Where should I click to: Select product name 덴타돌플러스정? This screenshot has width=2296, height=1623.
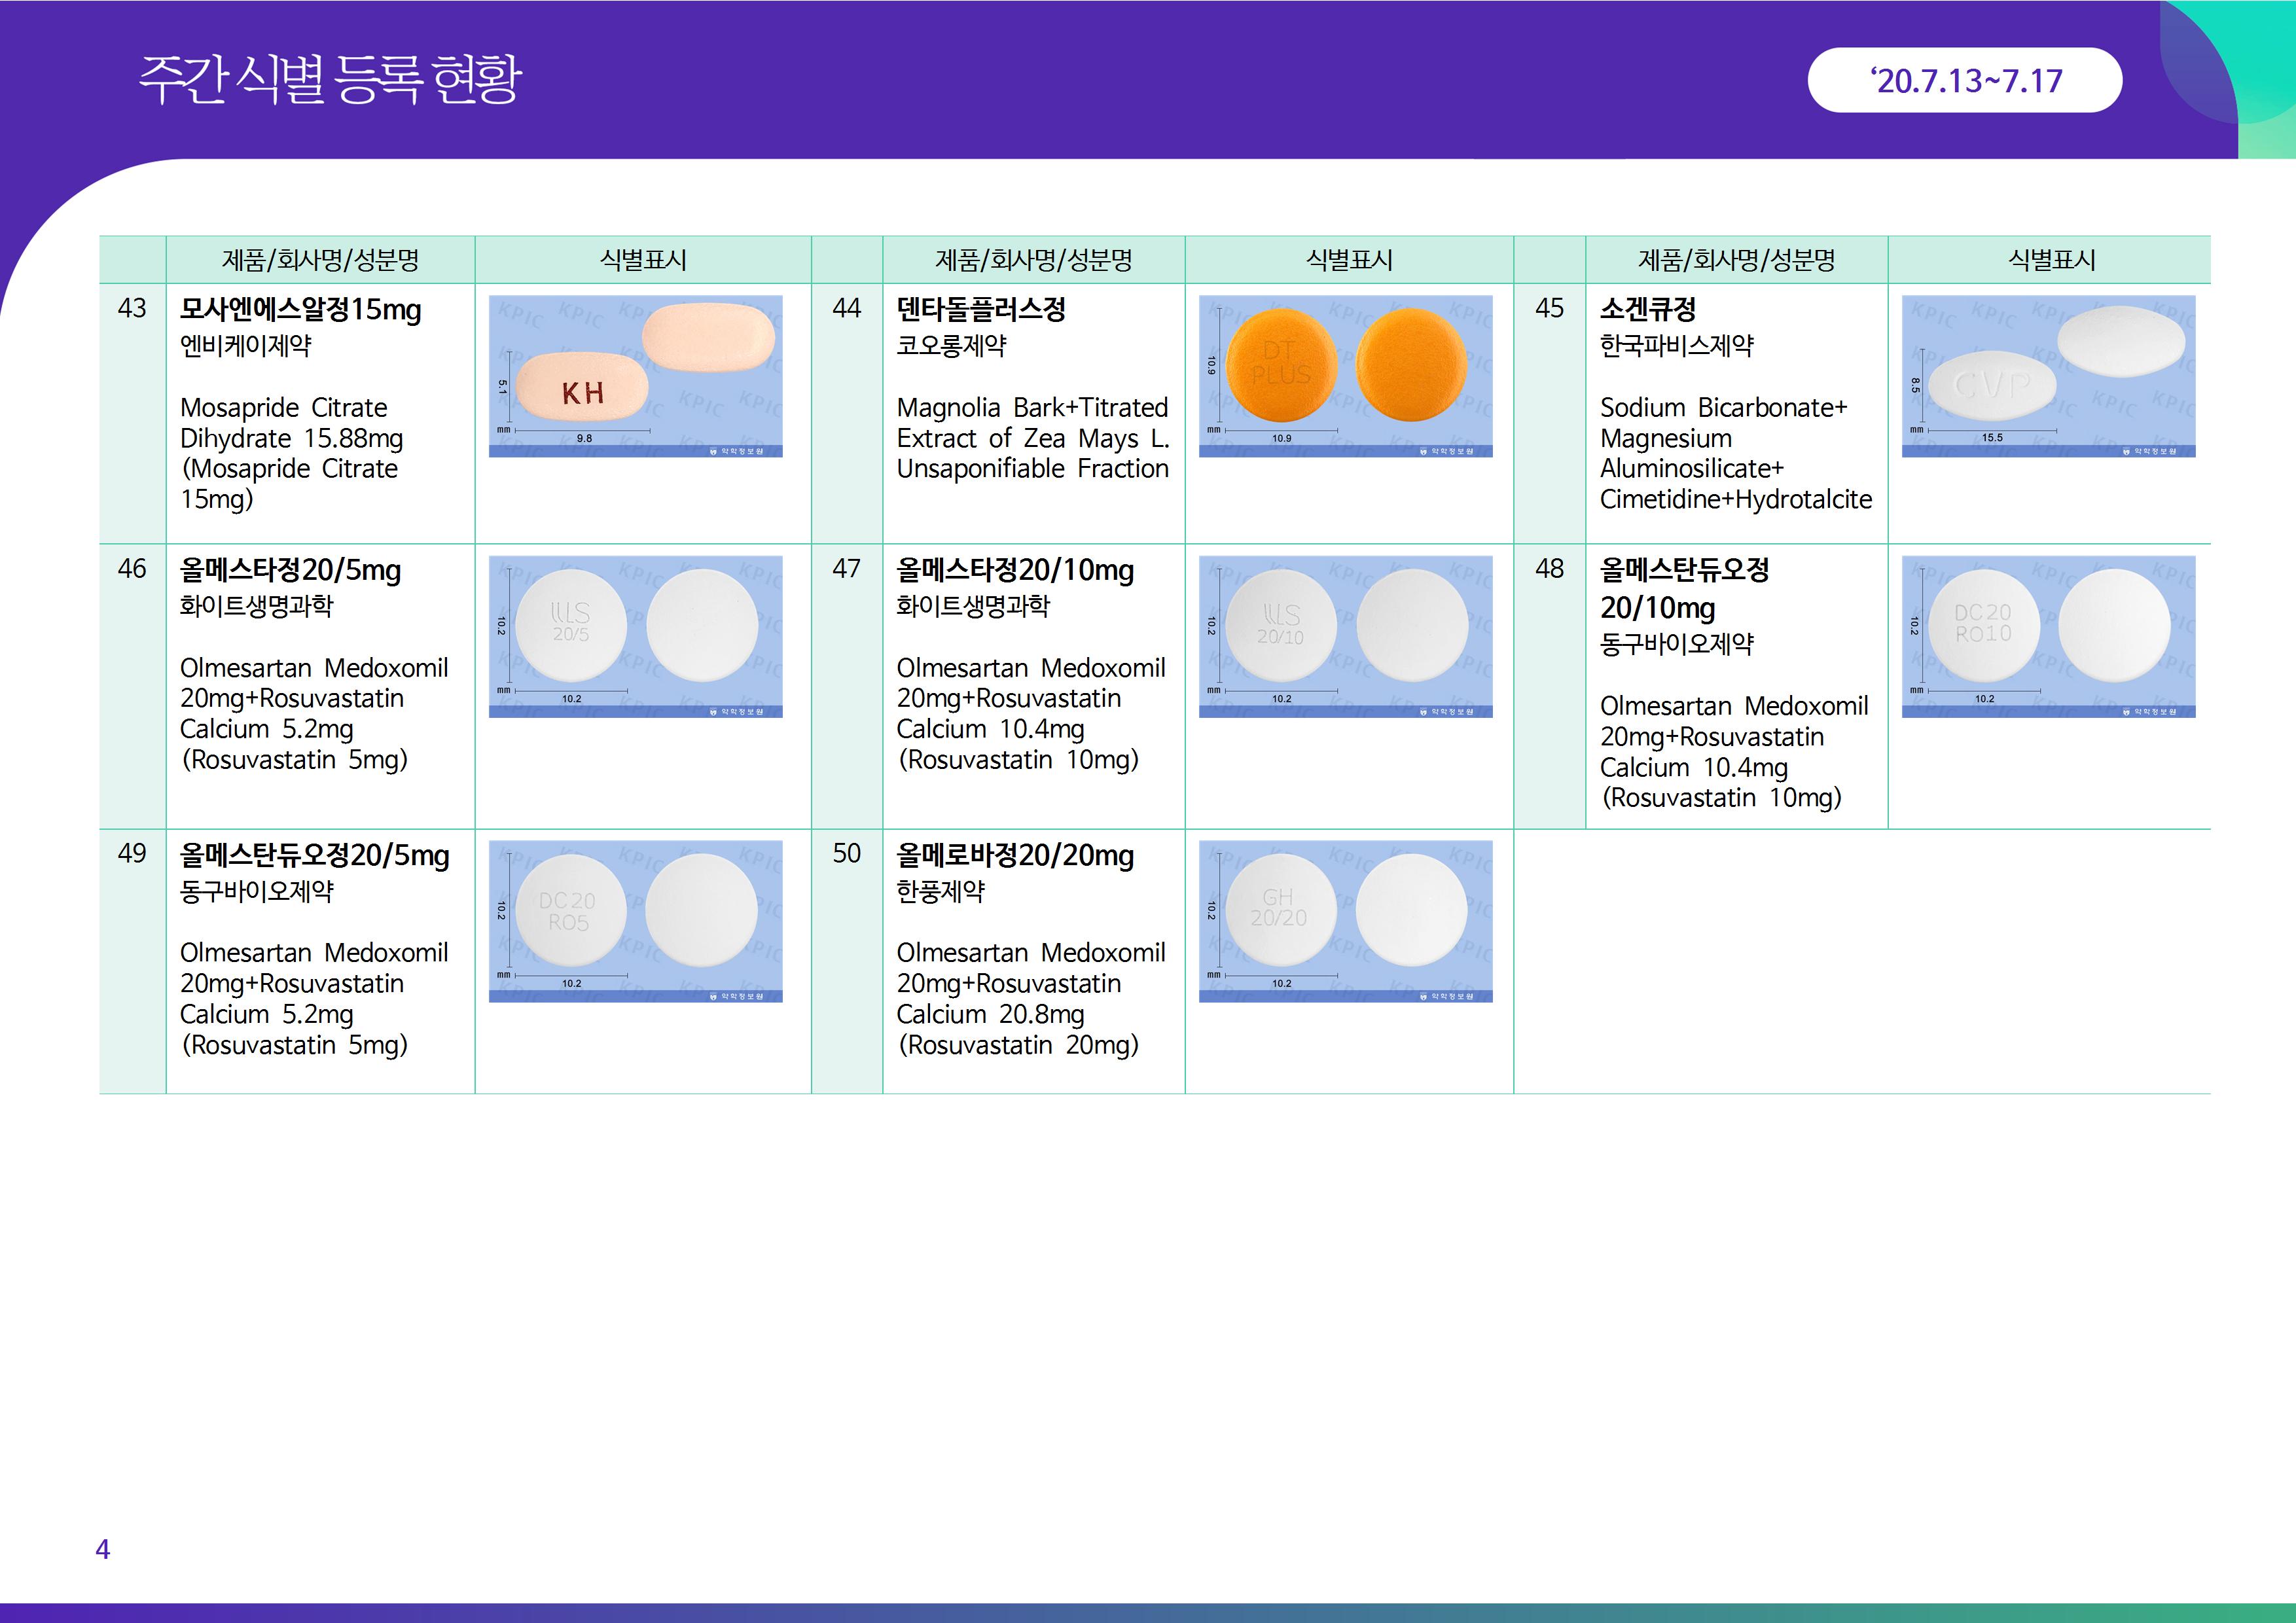click(x=980, y=309)
